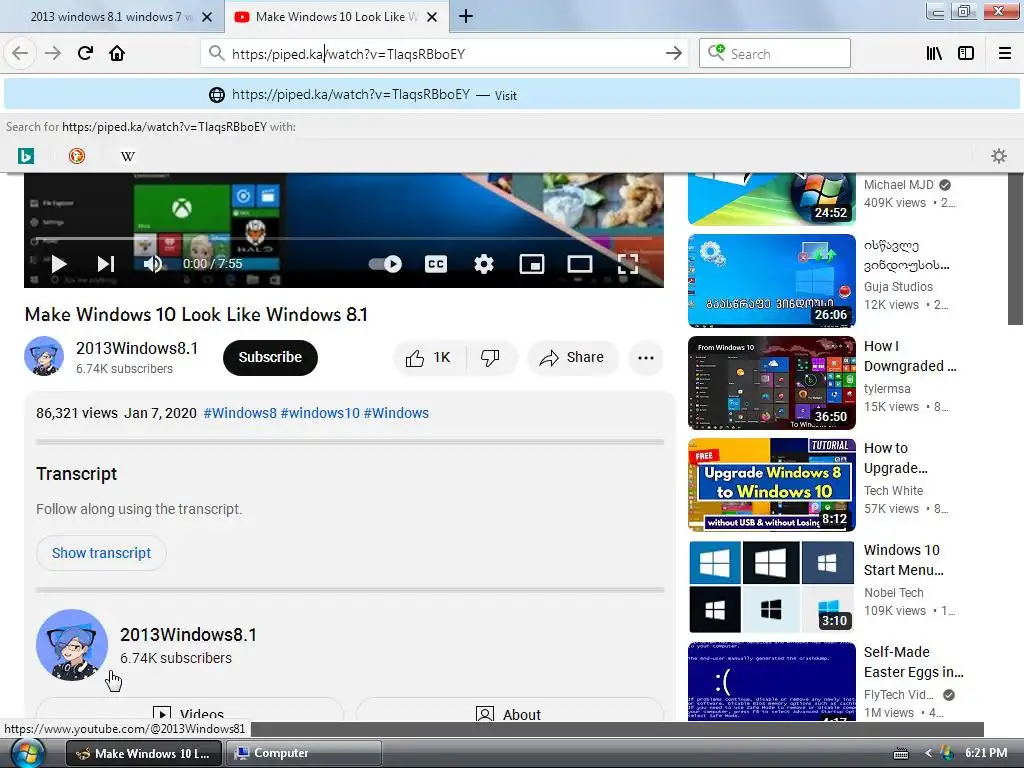
Task: Close the Make Windows 10 tab
Action: (432, 17)
